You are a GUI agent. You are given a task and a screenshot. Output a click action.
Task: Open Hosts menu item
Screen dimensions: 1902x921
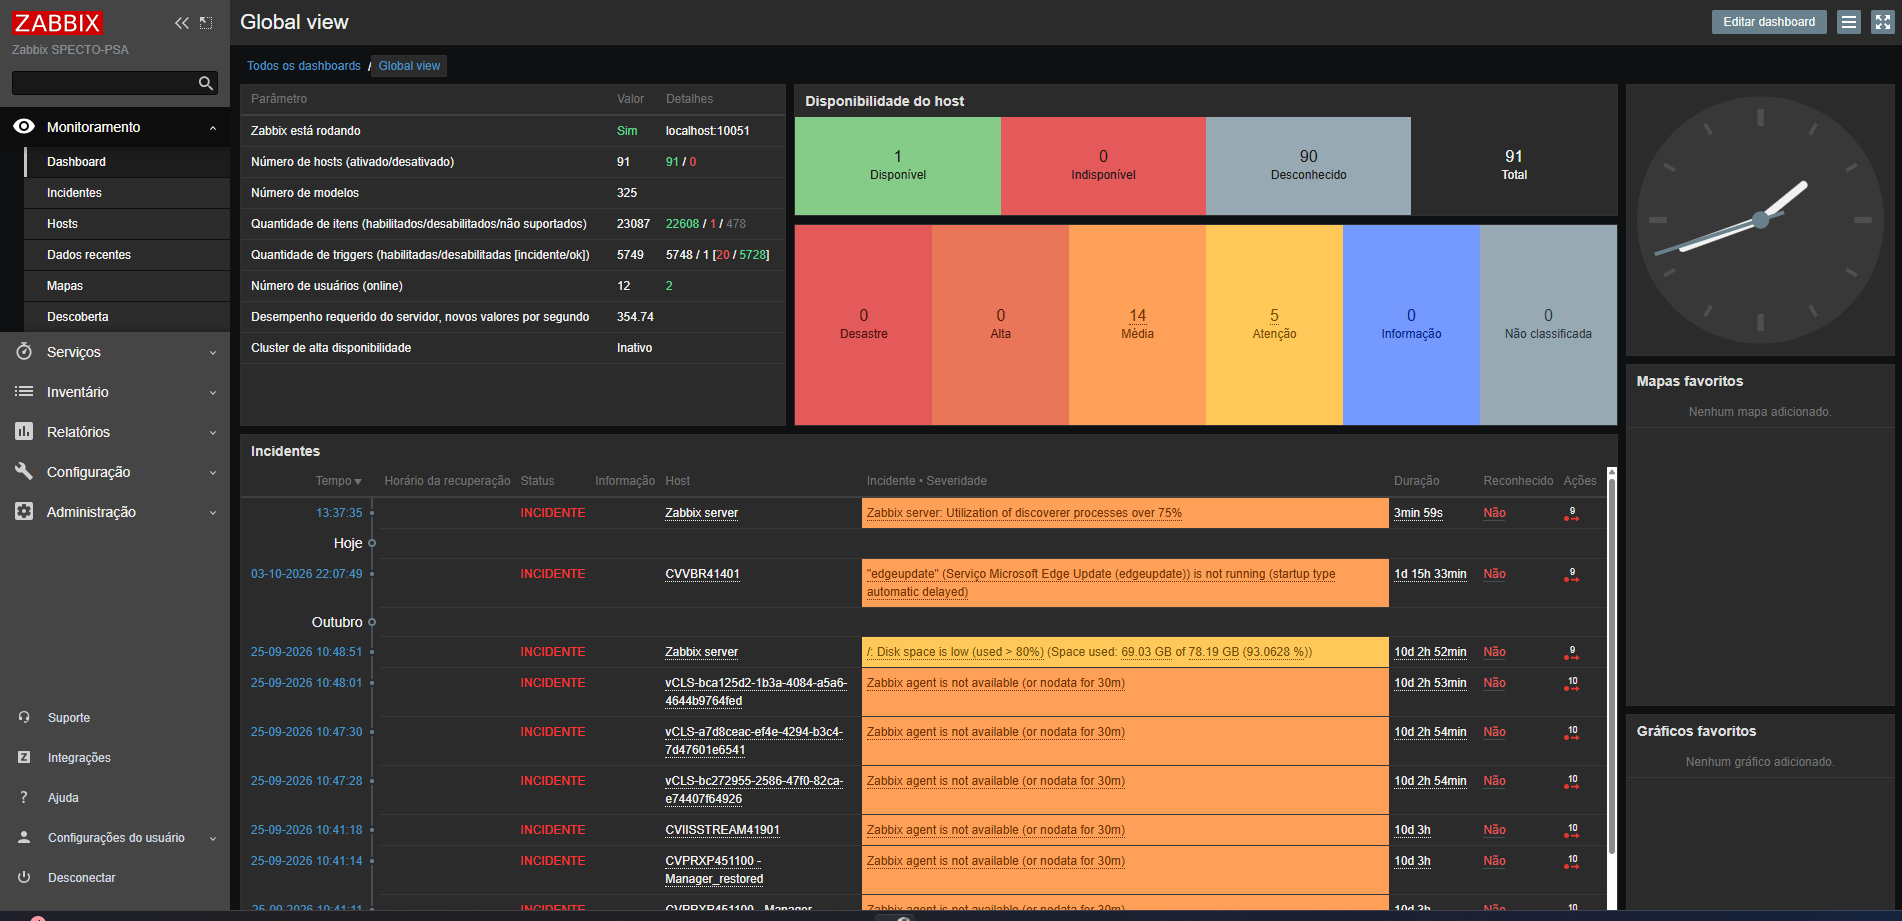pos(128,223)
